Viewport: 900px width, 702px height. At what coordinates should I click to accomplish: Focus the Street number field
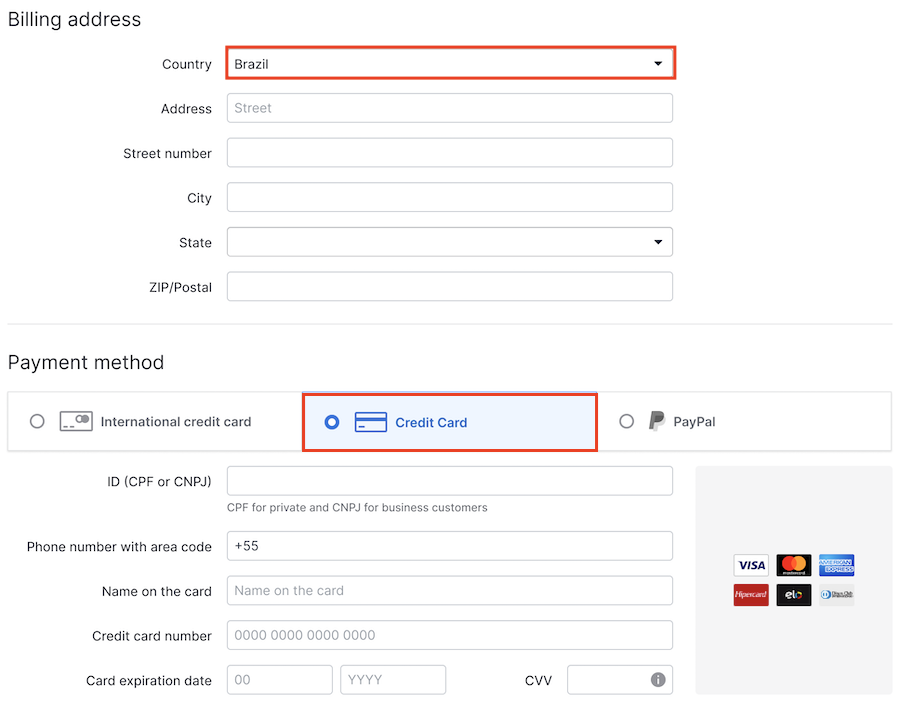[449, 153]
